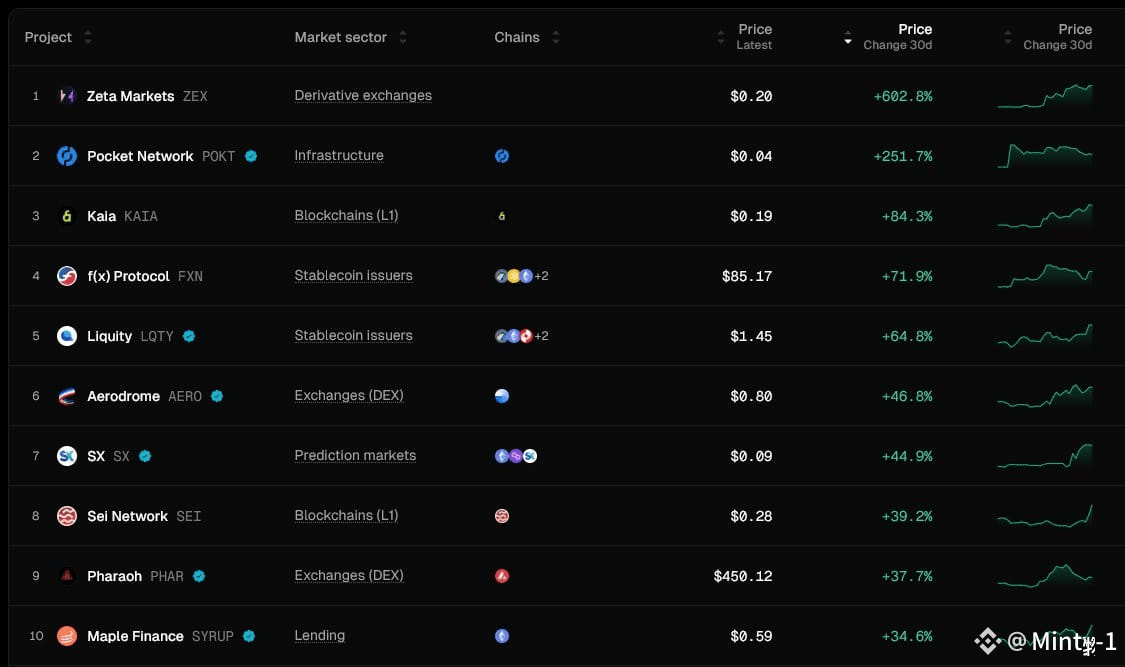Image resolution: width=1125 pixels, height=667 pixels.
Task: Click the $450.12 price value
Action: pos(743,576)
